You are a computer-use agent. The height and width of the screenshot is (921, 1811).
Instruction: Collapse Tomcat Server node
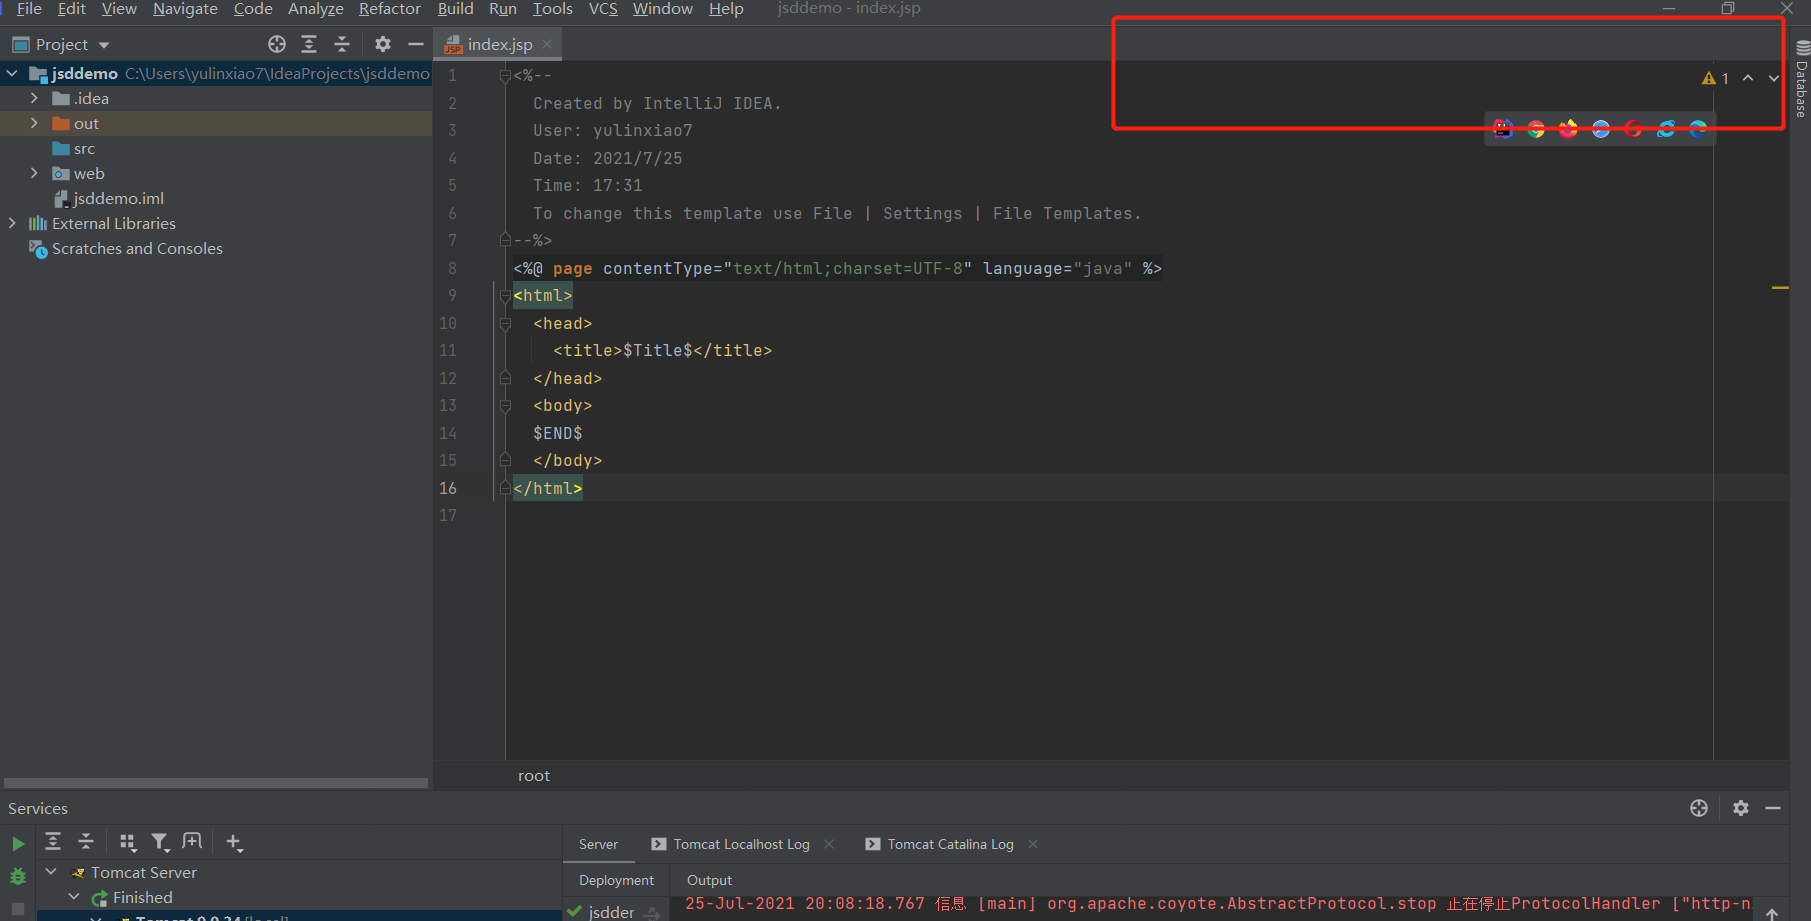coord(51,872)
